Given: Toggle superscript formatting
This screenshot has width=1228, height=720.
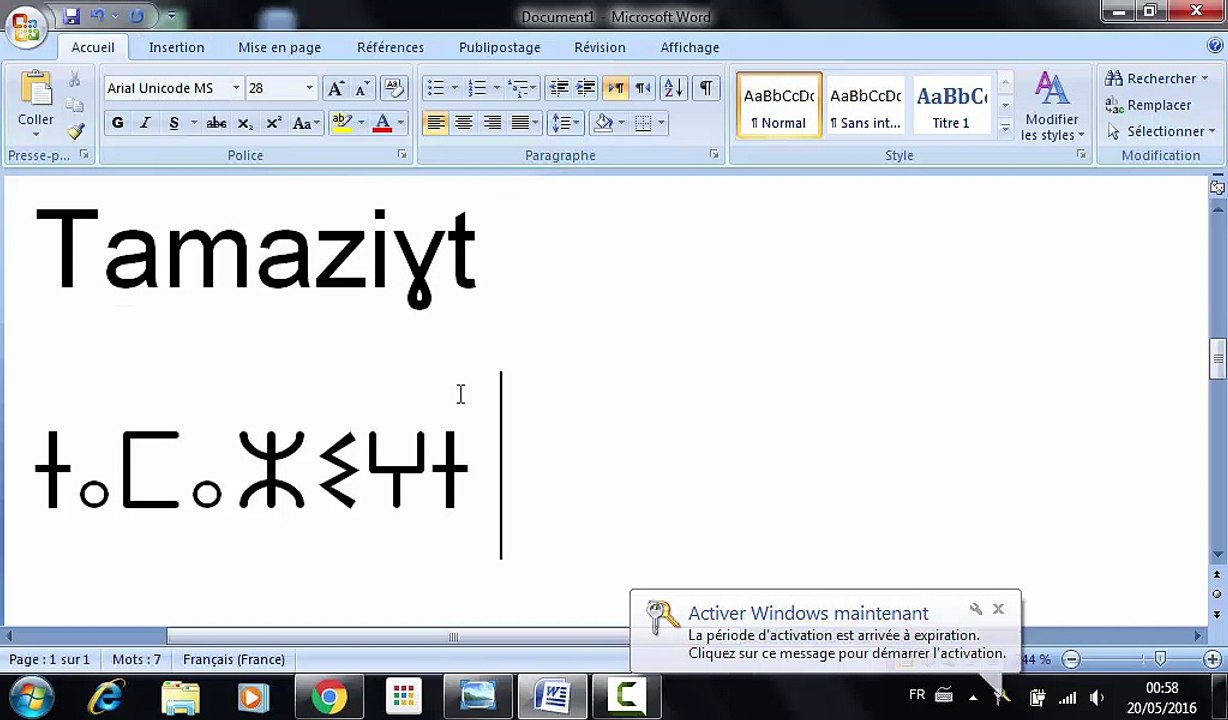Looking at the screenshot, I should (x=273, y=123).
